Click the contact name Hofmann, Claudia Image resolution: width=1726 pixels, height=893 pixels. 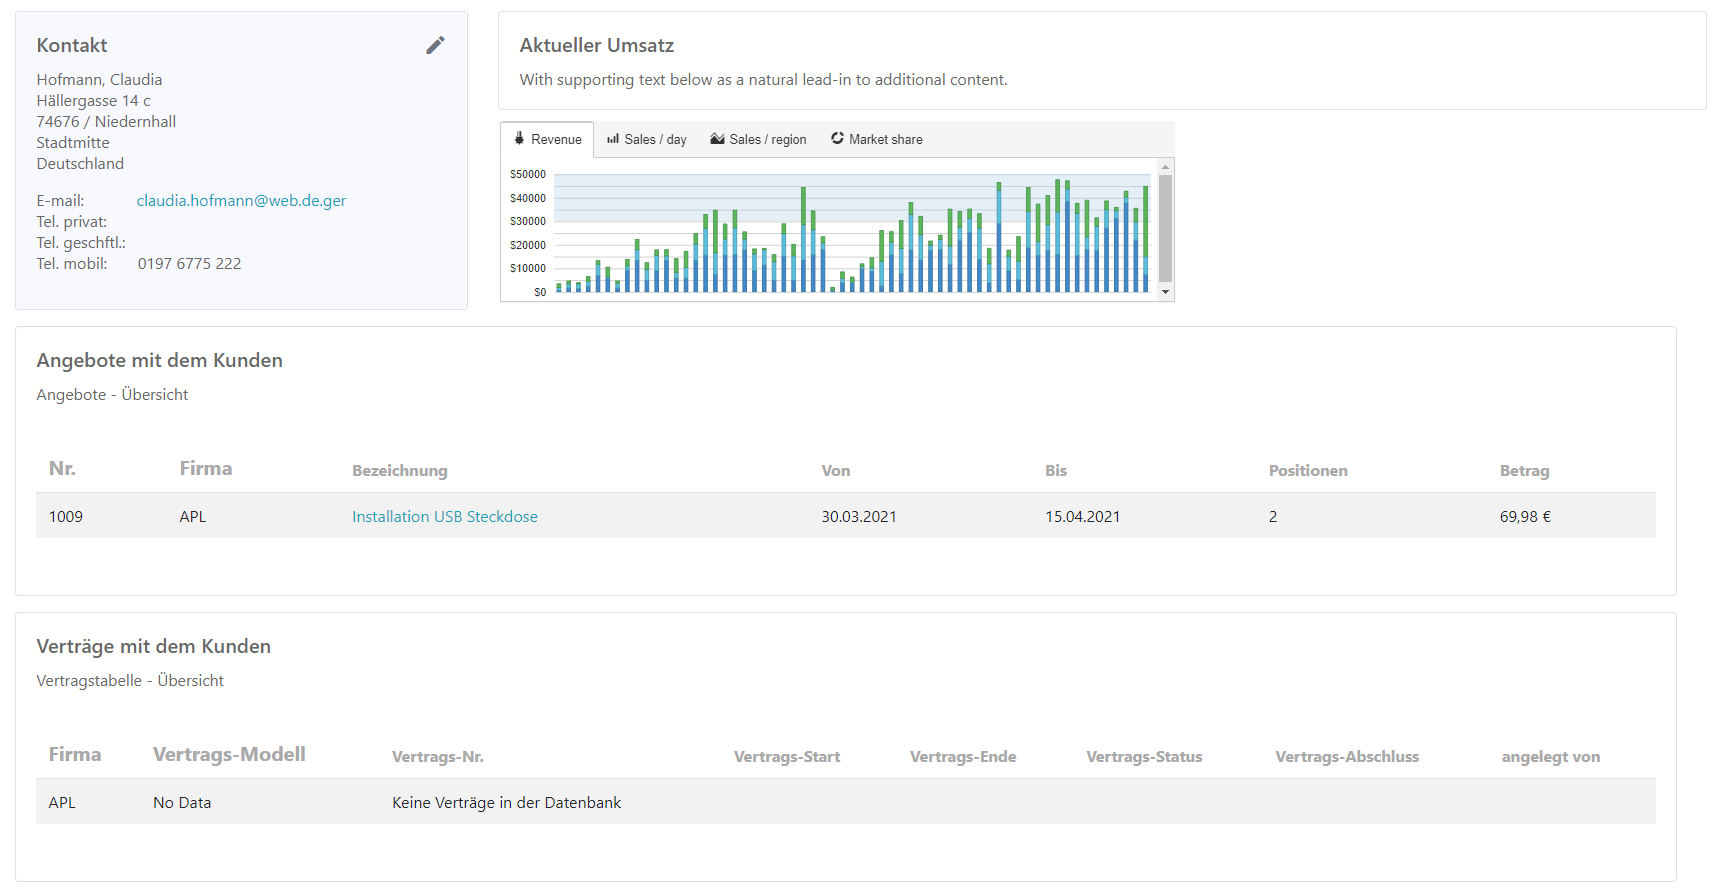point(99,79)
